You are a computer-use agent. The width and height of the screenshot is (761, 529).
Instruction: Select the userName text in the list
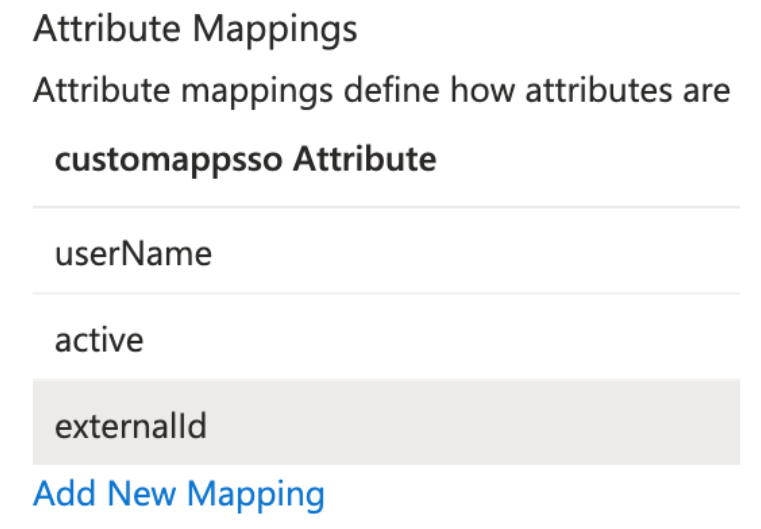click(x=133, y=254)
